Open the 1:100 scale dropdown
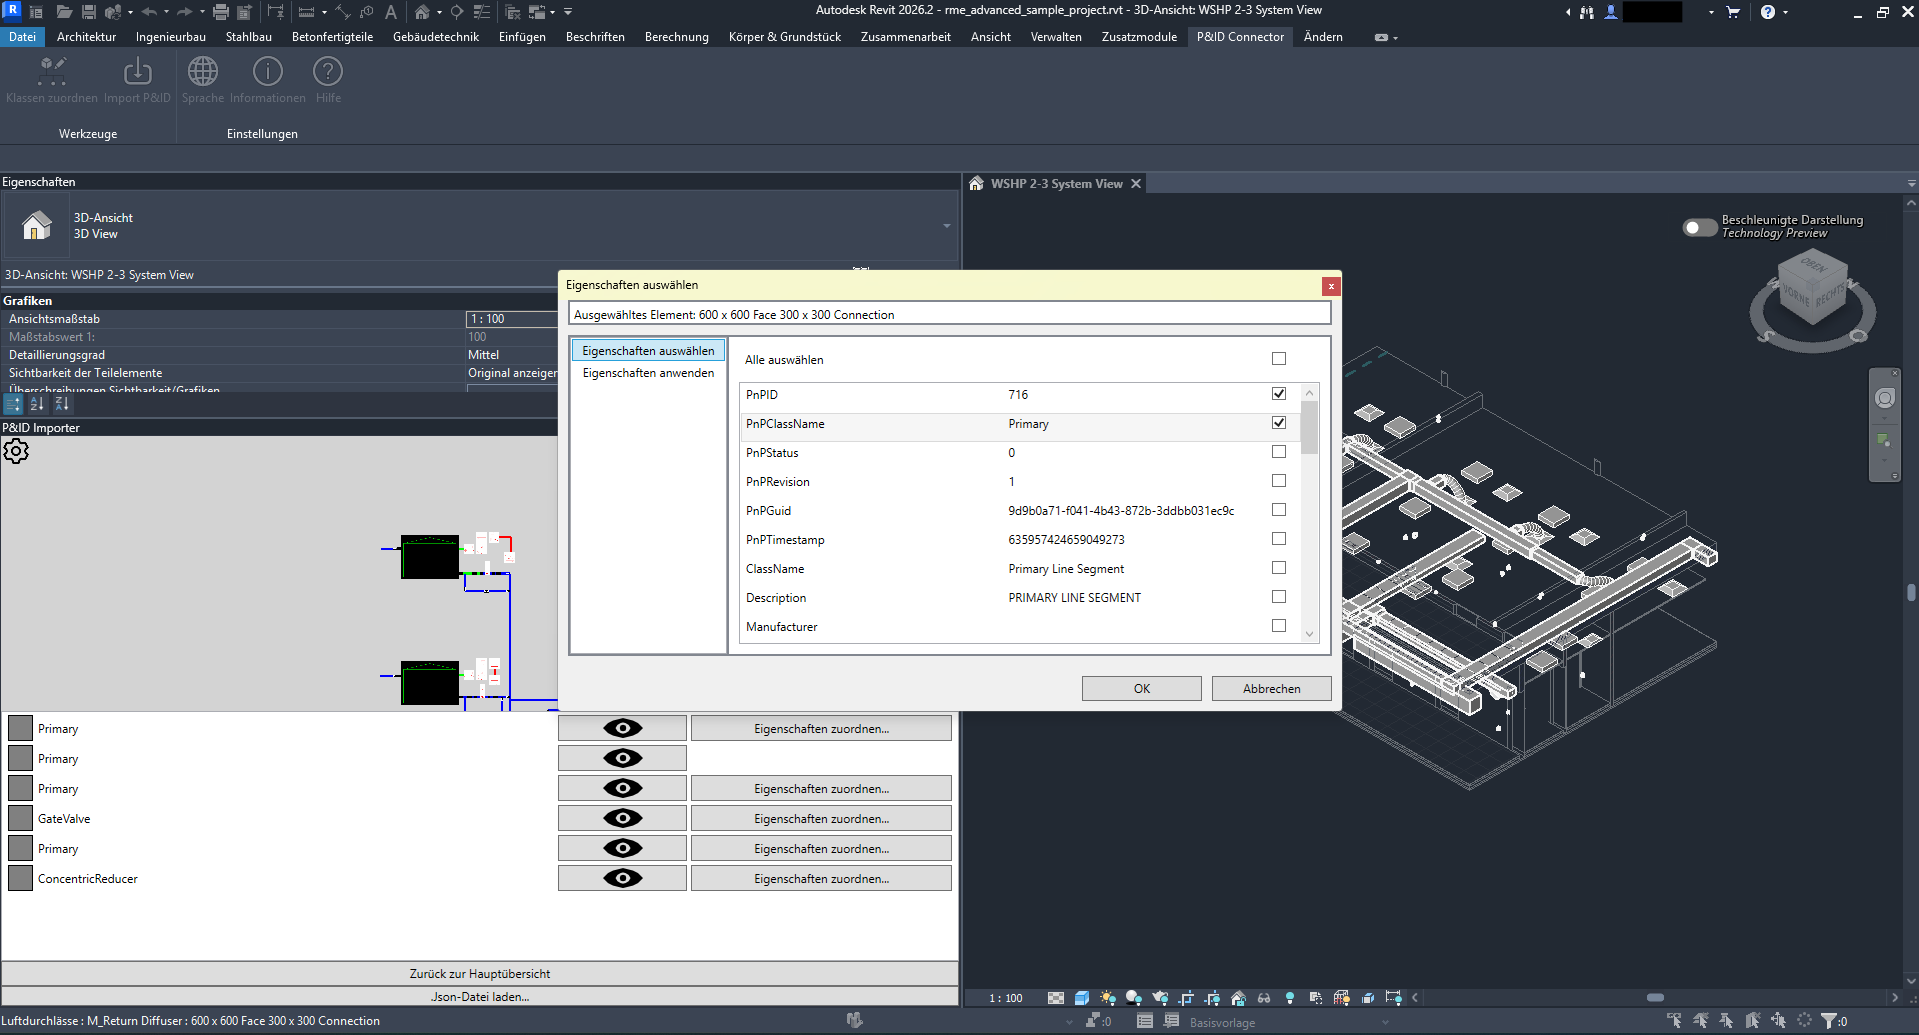 [x=1003, y=997]
